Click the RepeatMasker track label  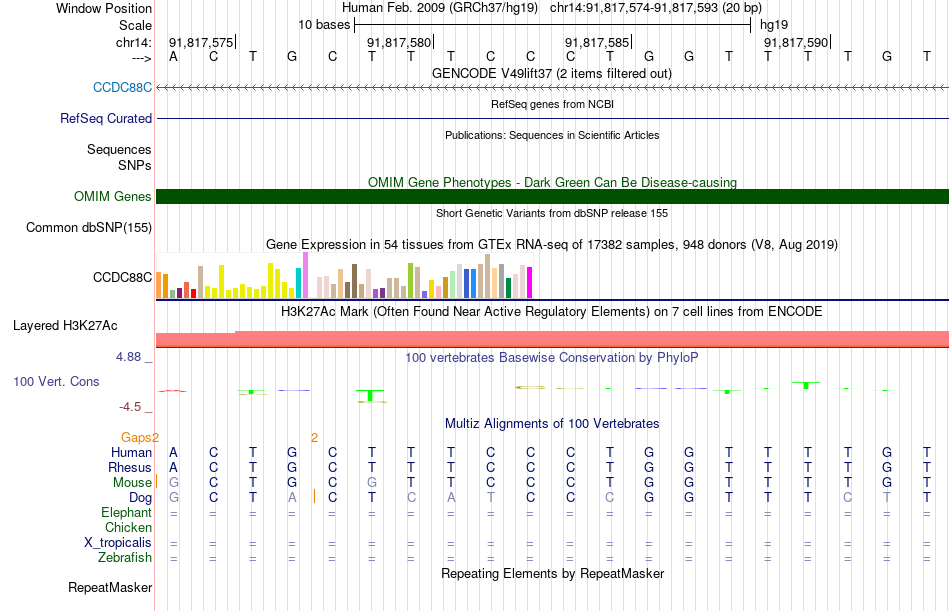(x=110, y=587)
